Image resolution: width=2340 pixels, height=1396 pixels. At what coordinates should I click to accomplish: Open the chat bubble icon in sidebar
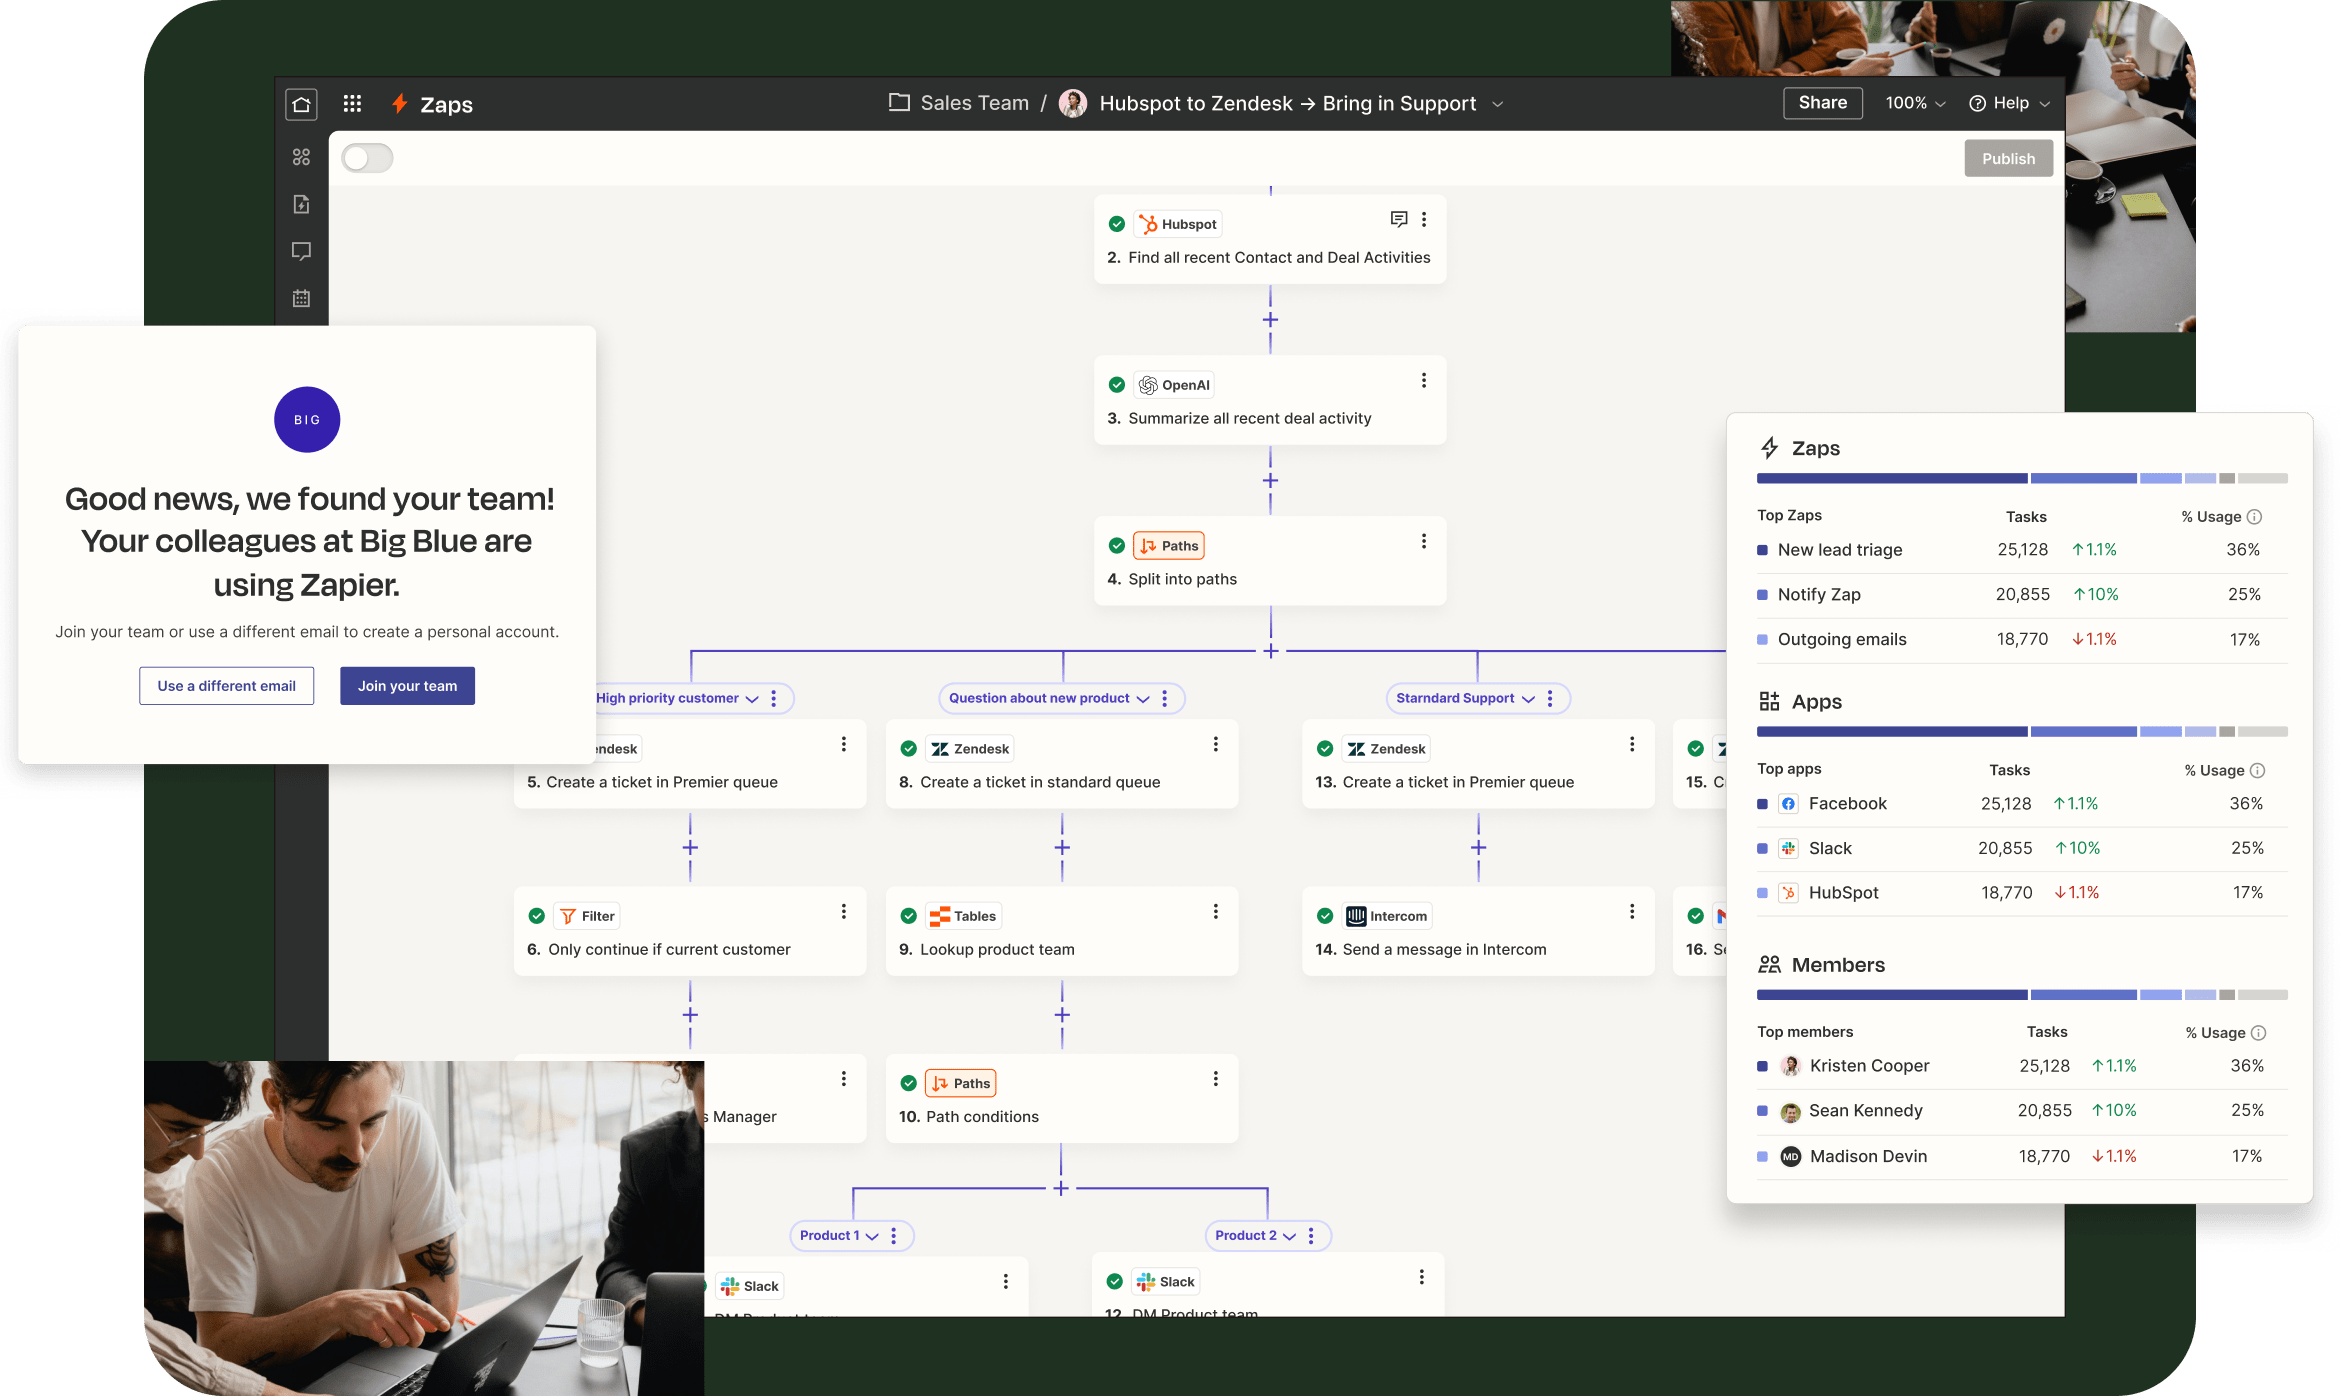click(x=301, y=251)
